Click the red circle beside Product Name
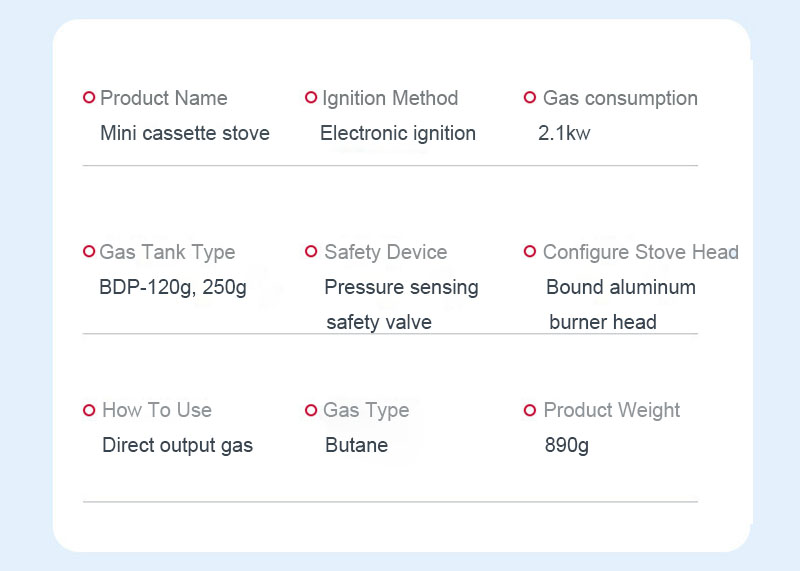 [89, 97]
